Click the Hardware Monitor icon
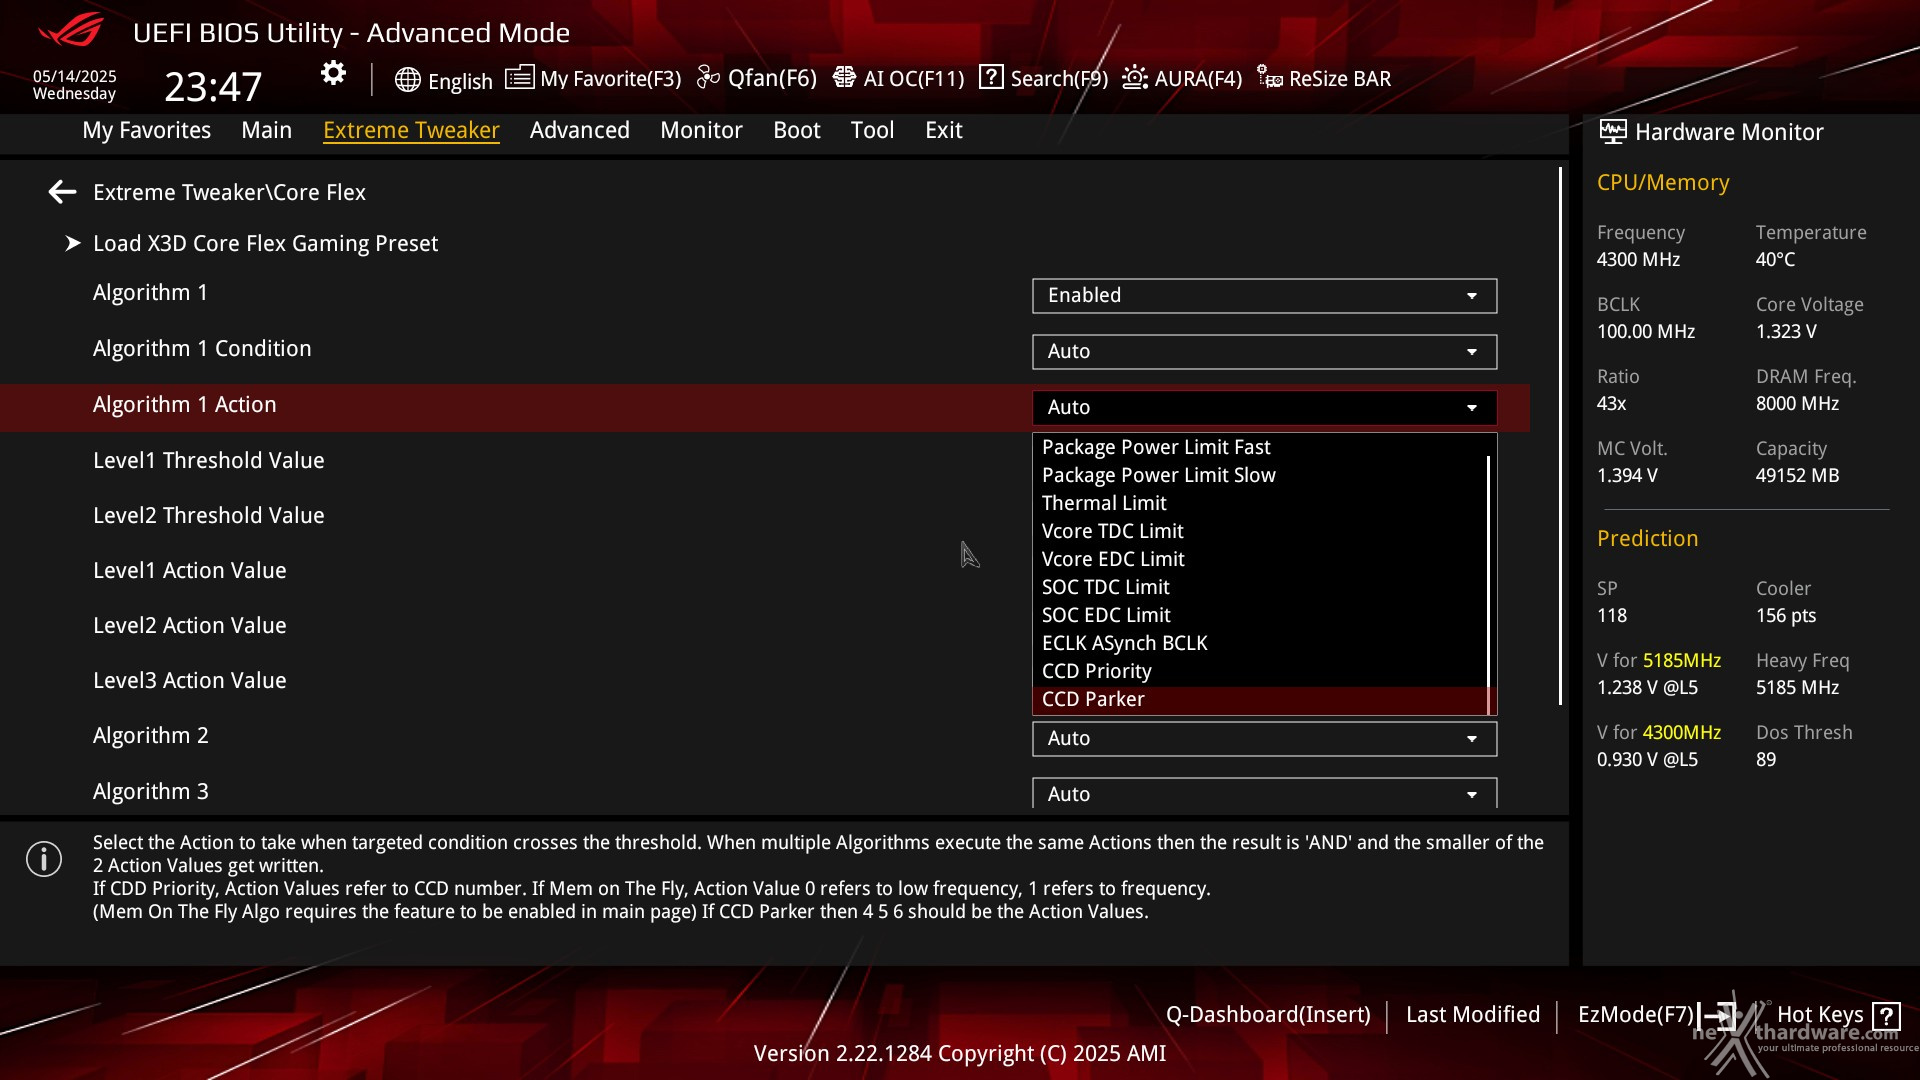1920x1080 pixels. (1612, 131)
